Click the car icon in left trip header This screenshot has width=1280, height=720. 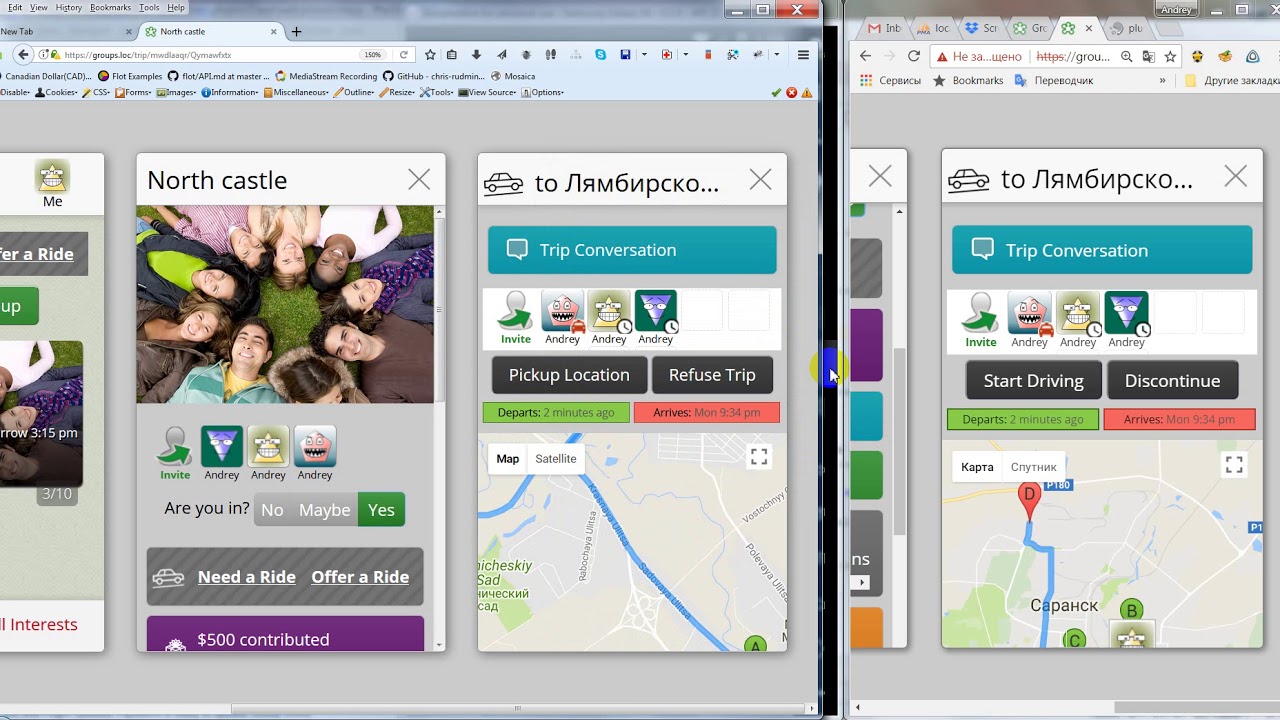tap(504, 183)
